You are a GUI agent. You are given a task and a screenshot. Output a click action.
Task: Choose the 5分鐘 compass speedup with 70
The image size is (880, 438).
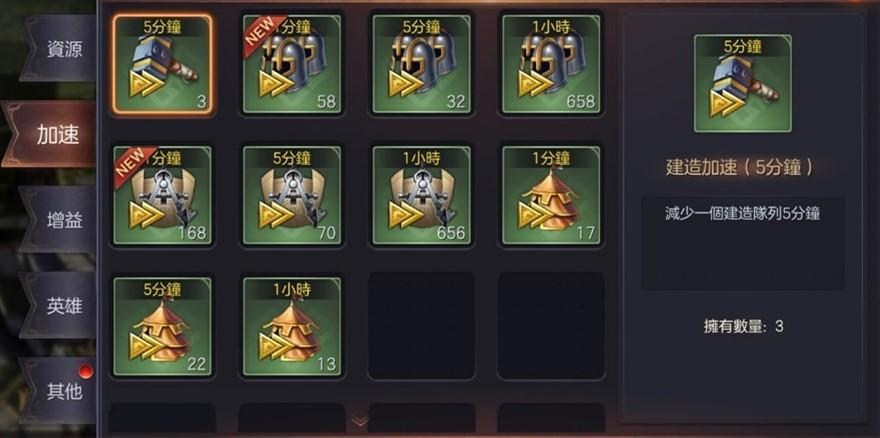coord(292,195)
